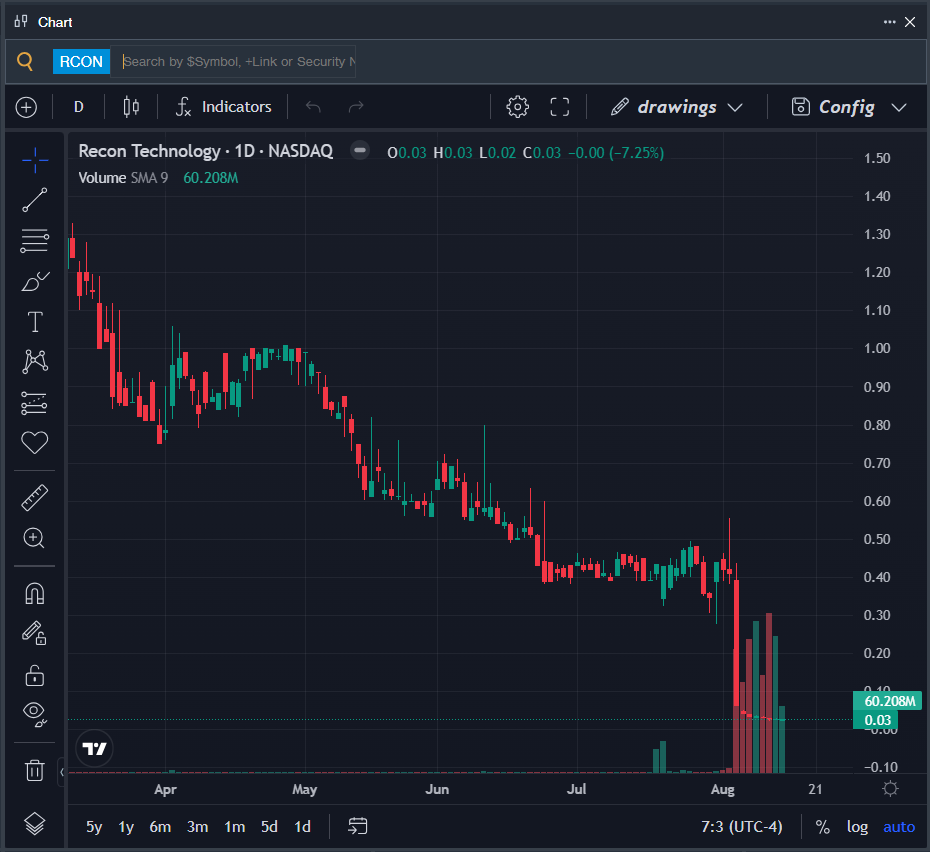930x852 pixels.
Task: Open the Indicators dialog
Action: pos(224,107)
